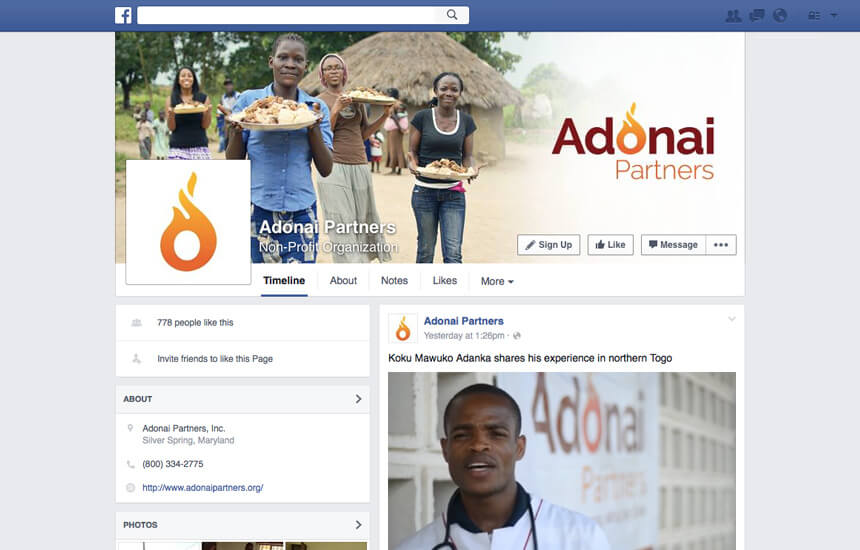Open the messages icon in top bar
Viewport: 860px width, 550px height.
pyautogui.click(x=757, y=16)
